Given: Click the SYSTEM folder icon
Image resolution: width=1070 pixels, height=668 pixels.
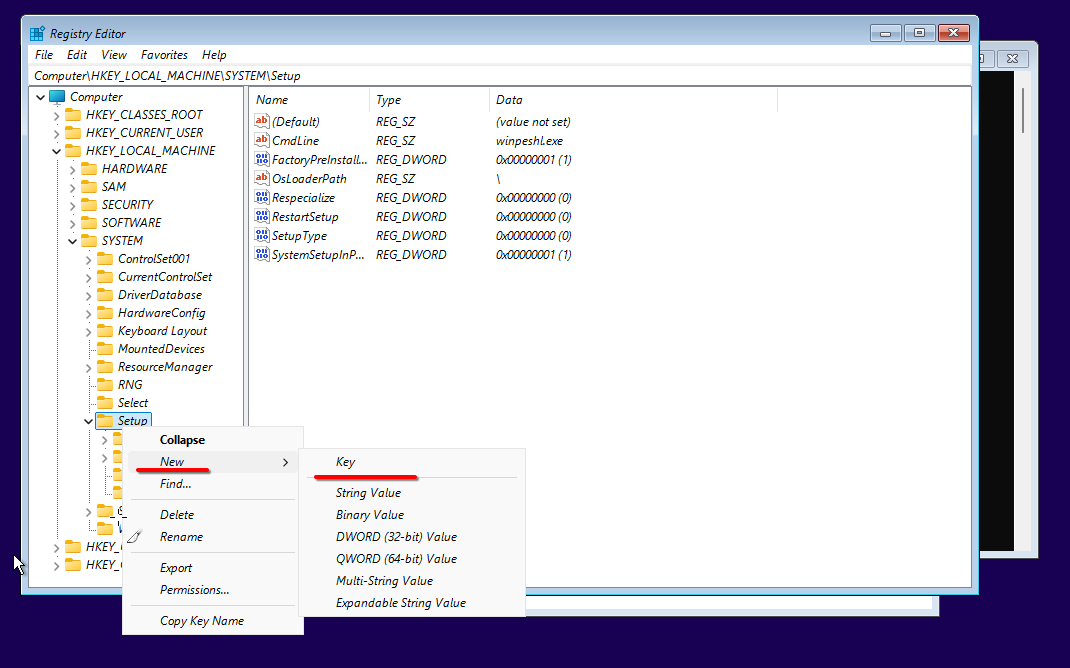Looking at the screenshot, I should (x=89, y=241).
